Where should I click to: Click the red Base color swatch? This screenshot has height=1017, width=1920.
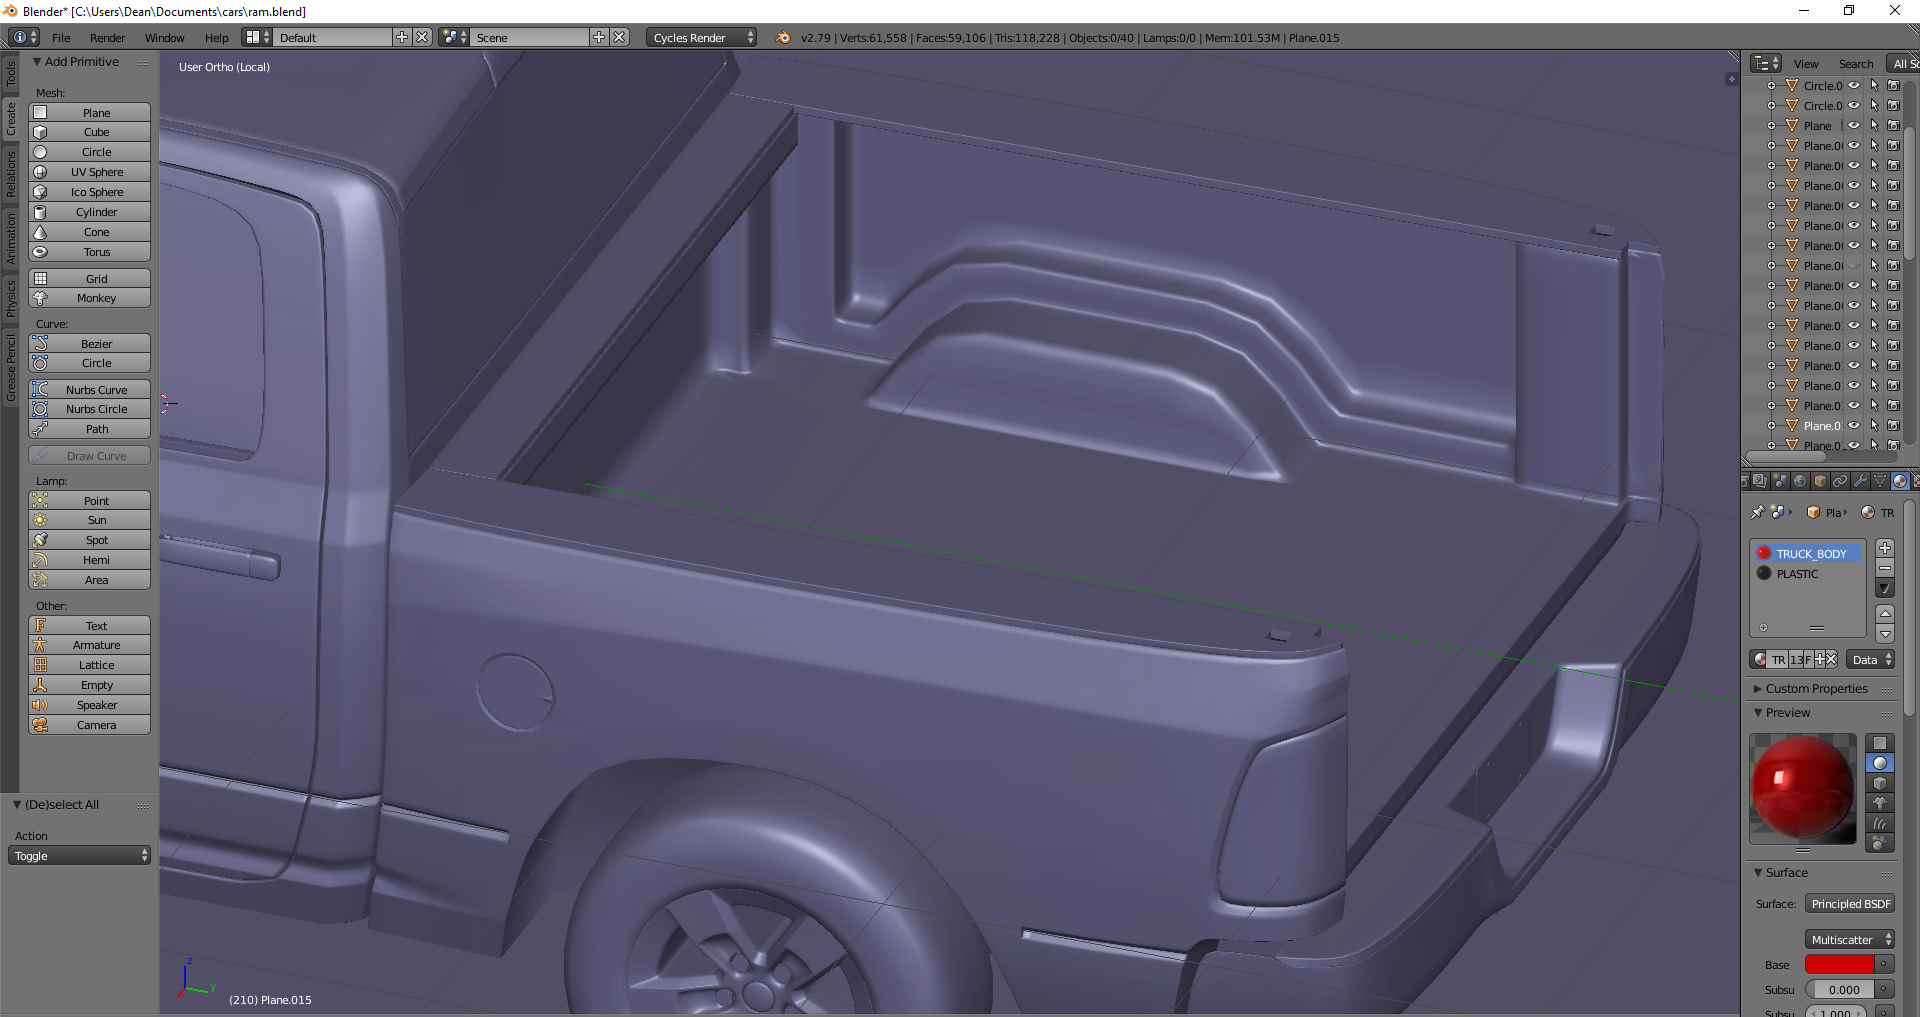pyautogui.click(x=1839, y=964)
